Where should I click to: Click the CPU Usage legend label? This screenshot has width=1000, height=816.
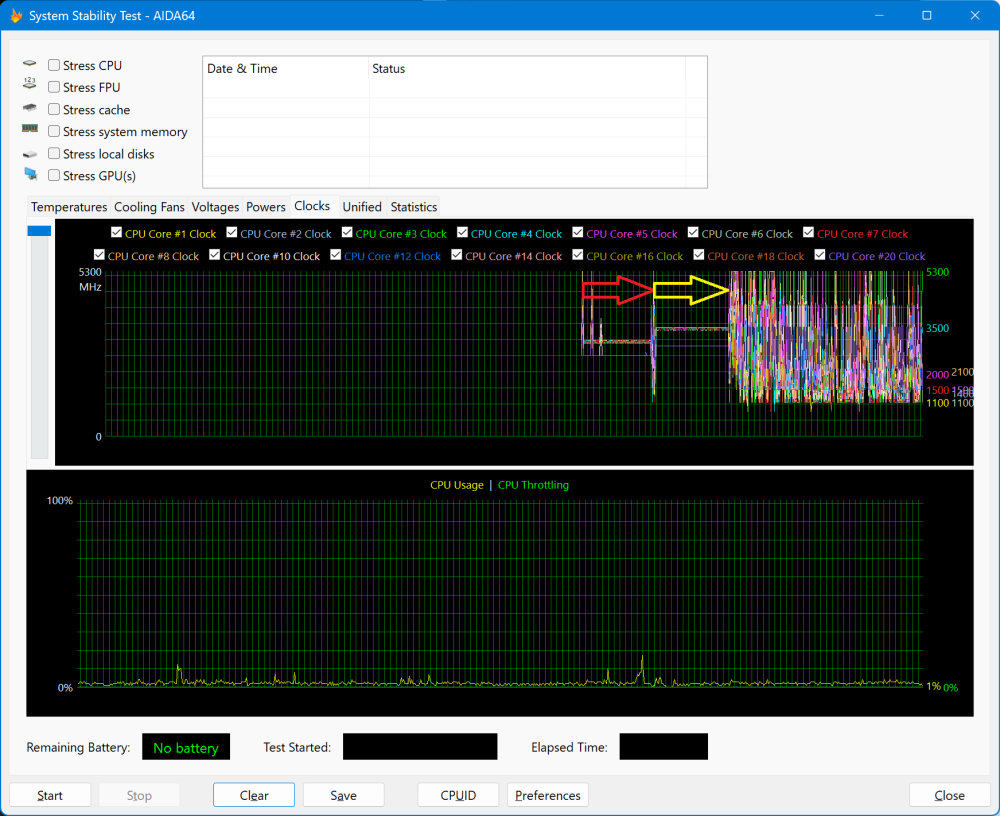point(457,485)
